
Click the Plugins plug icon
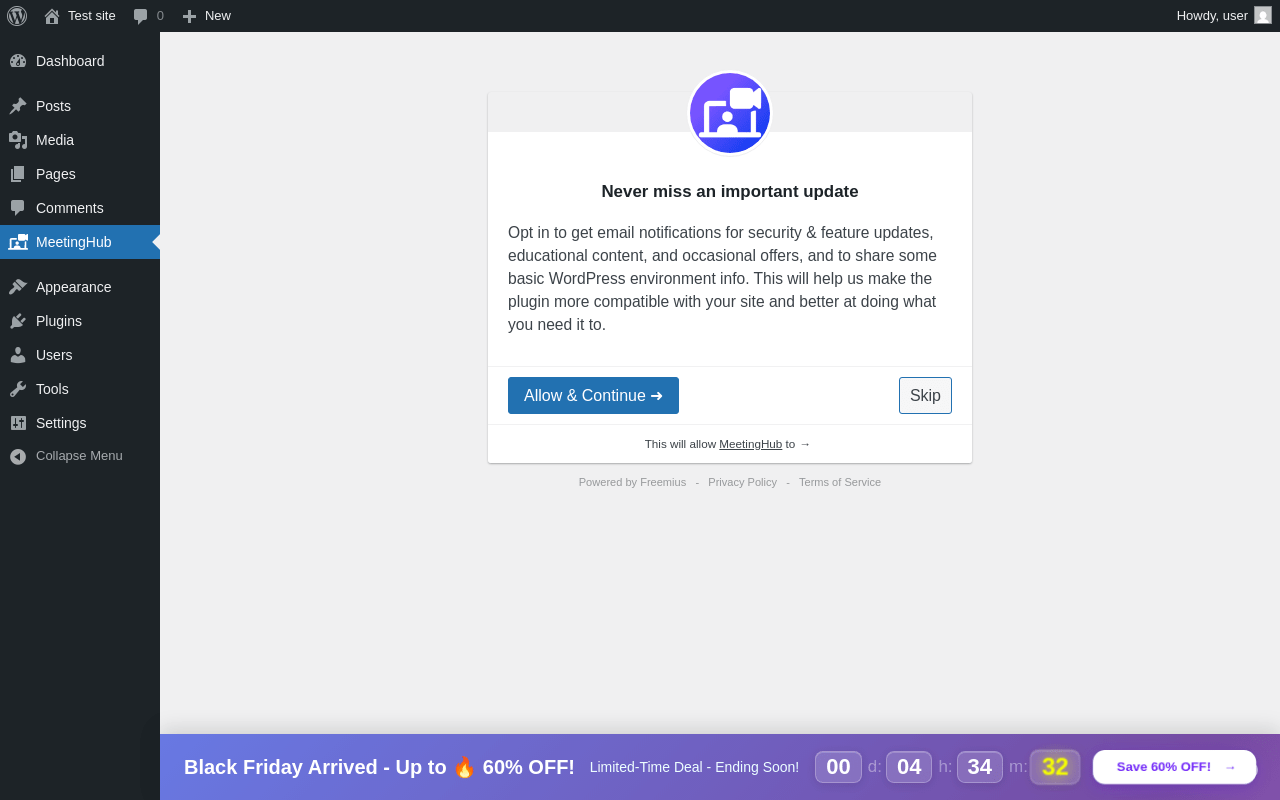[x=18, y=321]
